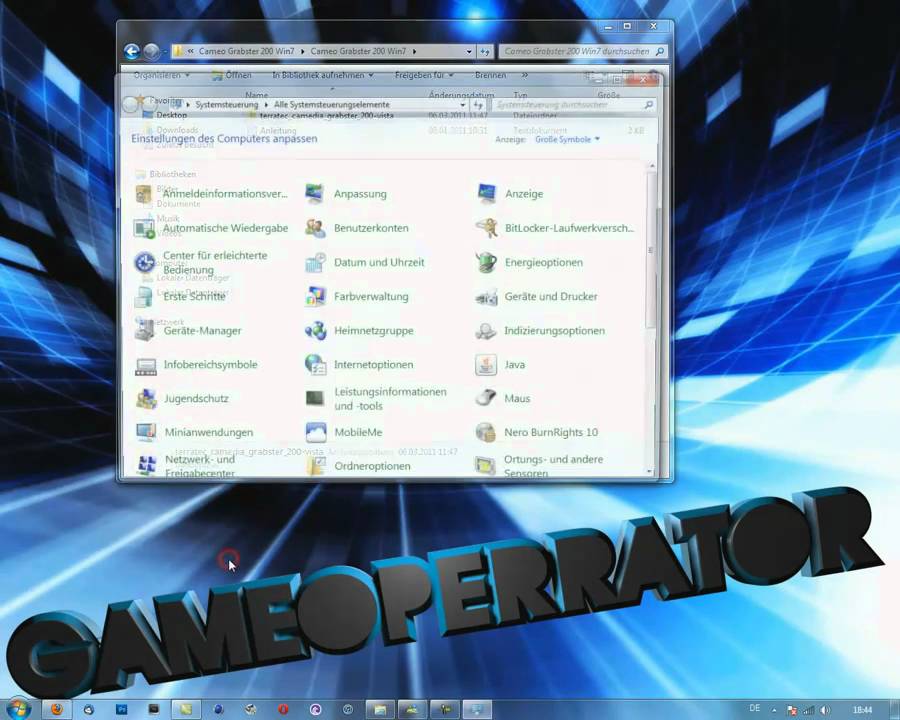Expand In Bibliothek aufnehmen dropdown
The width and height of the screenshot is (900, 720).
pyautogui.click(x=323, y=75)
